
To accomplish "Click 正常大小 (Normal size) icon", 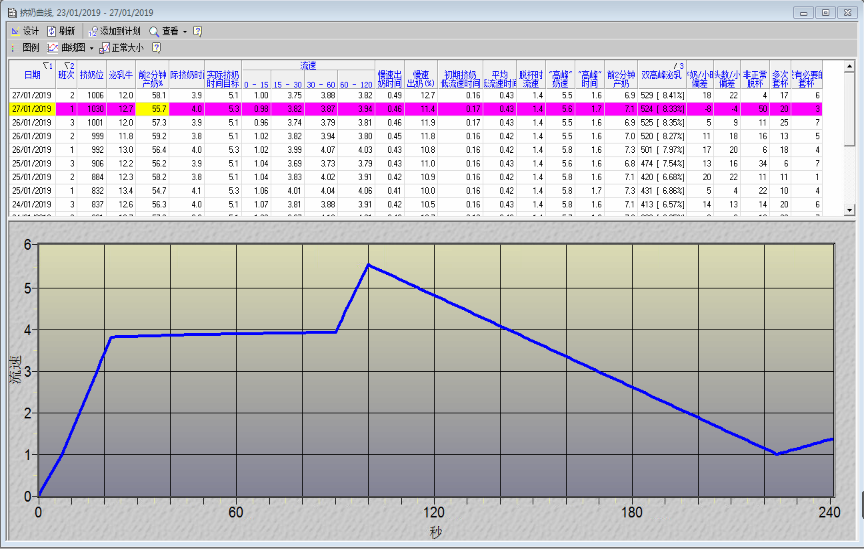I will [104, 47].
